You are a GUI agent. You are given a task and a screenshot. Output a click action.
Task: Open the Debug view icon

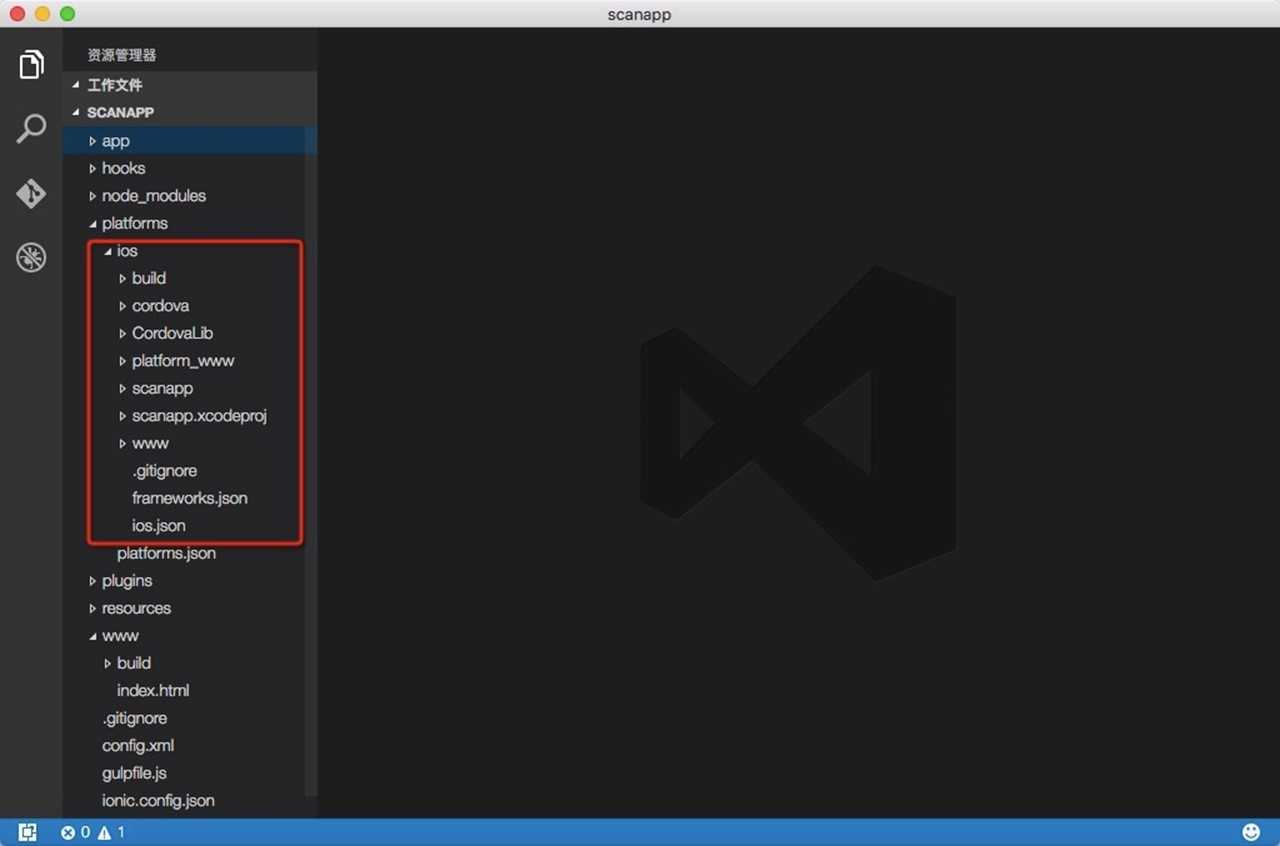pos(31,258)
